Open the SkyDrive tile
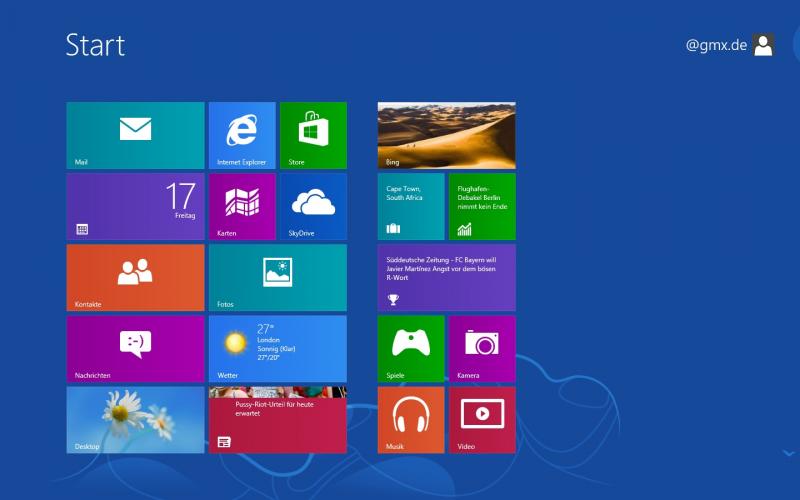This screenshot has width=800, height=500. click(313, 207)
